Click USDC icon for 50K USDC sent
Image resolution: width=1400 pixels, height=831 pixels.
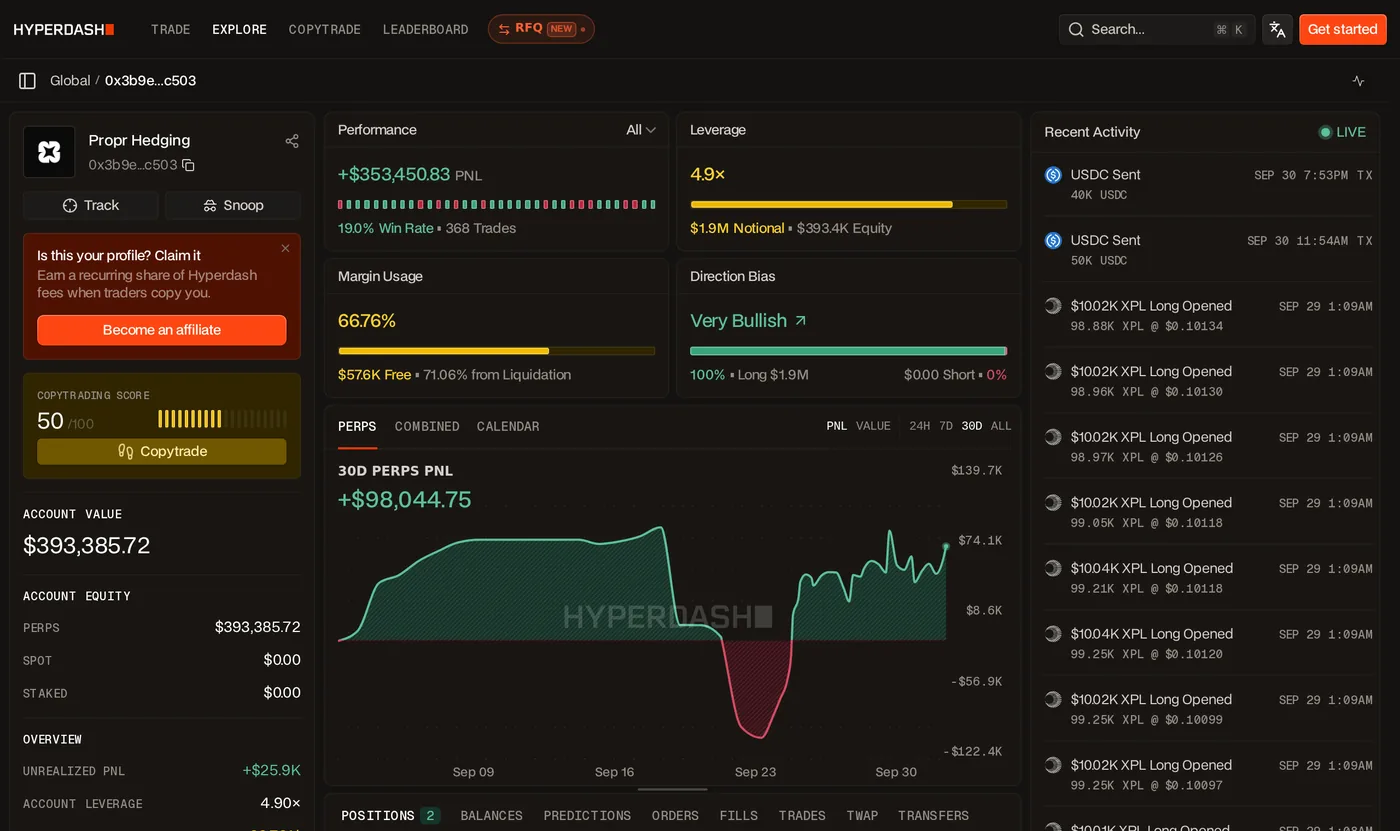[x=1053, y=241]
